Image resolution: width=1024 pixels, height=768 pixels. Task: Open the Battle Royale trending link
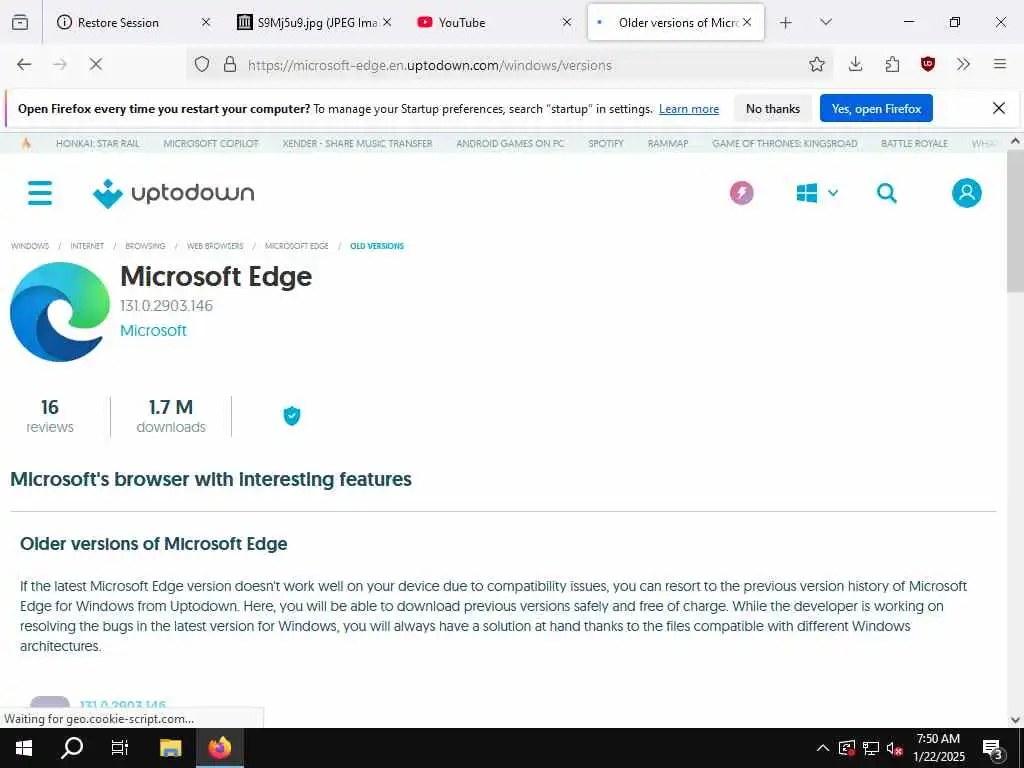point(914,144)
